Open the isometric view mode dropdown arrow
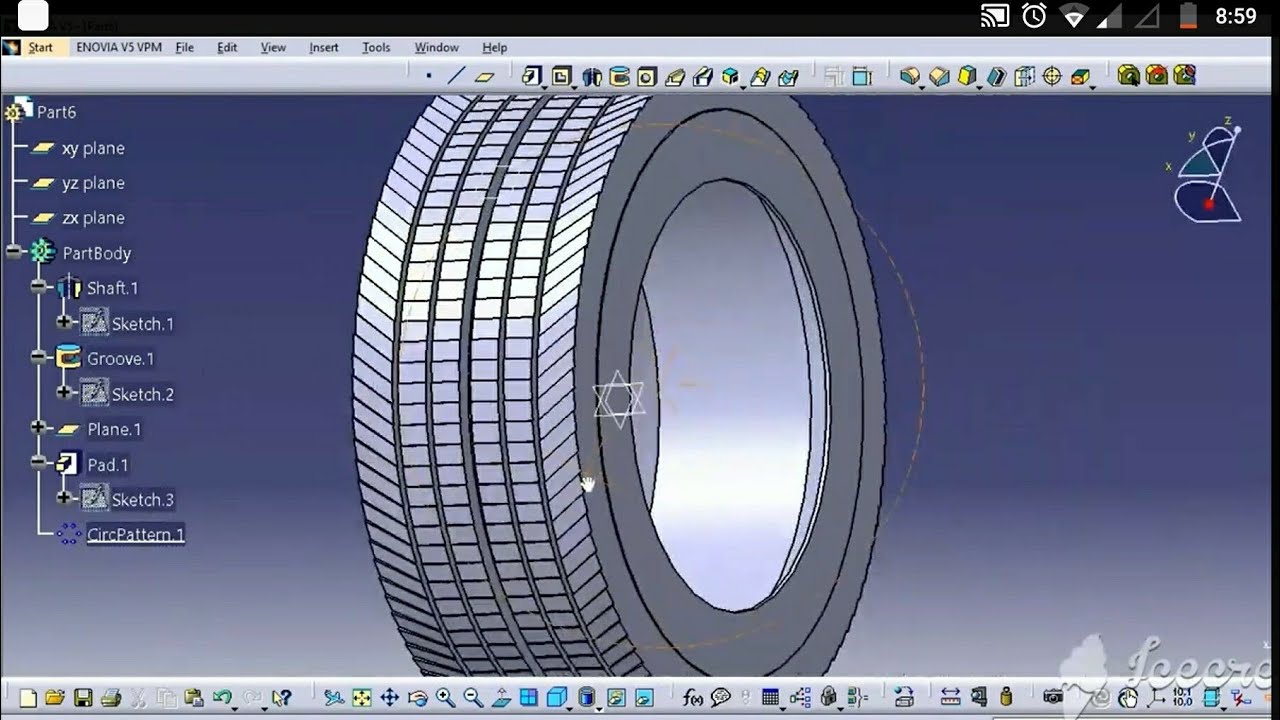 (569, 709)
